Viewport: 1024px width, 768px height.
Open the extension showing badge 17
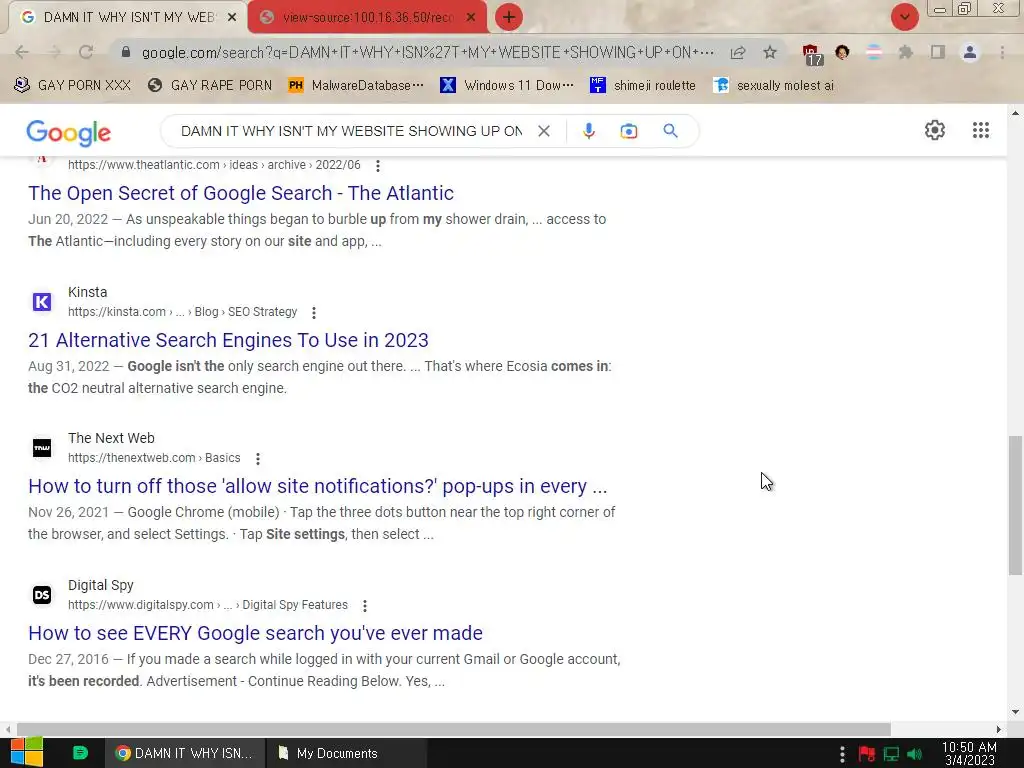(x=811, y=54)
